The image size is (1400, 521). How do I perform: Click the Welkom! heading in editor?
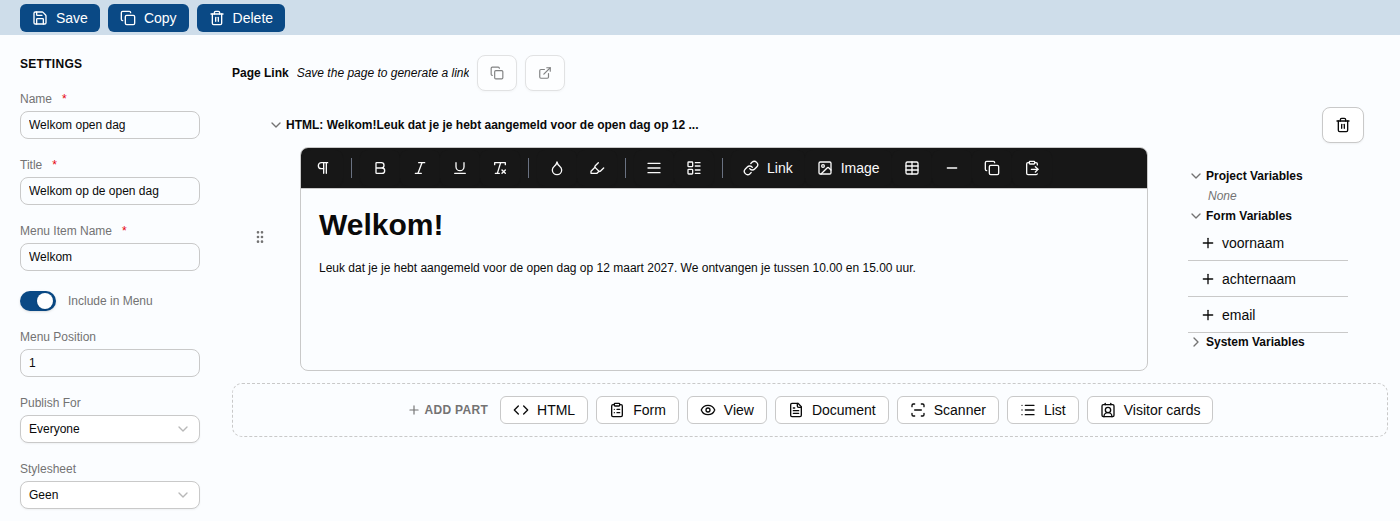click(381, 225)
